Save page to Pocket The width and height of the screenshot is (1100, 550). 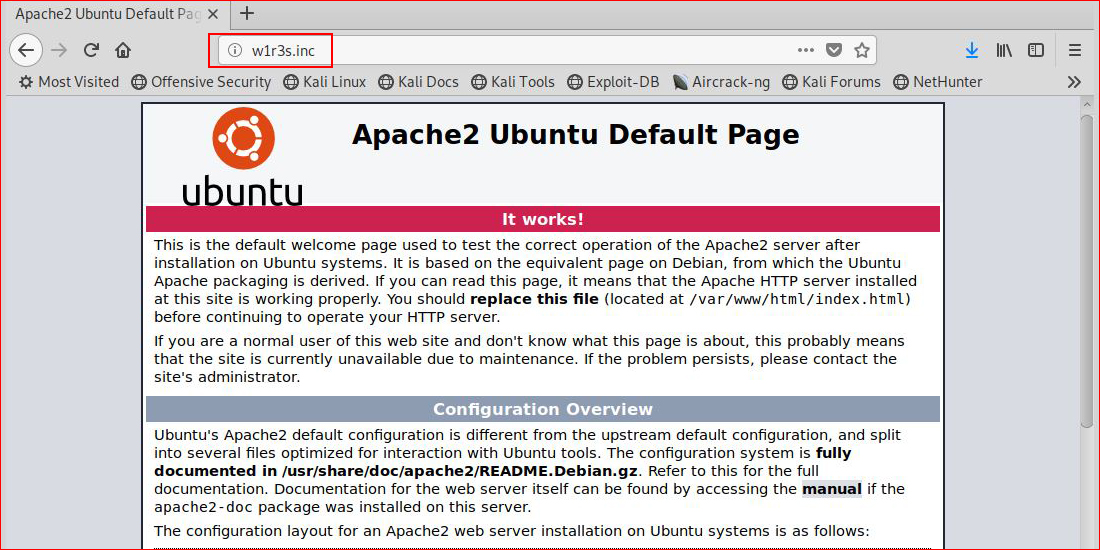click(833, 50)
